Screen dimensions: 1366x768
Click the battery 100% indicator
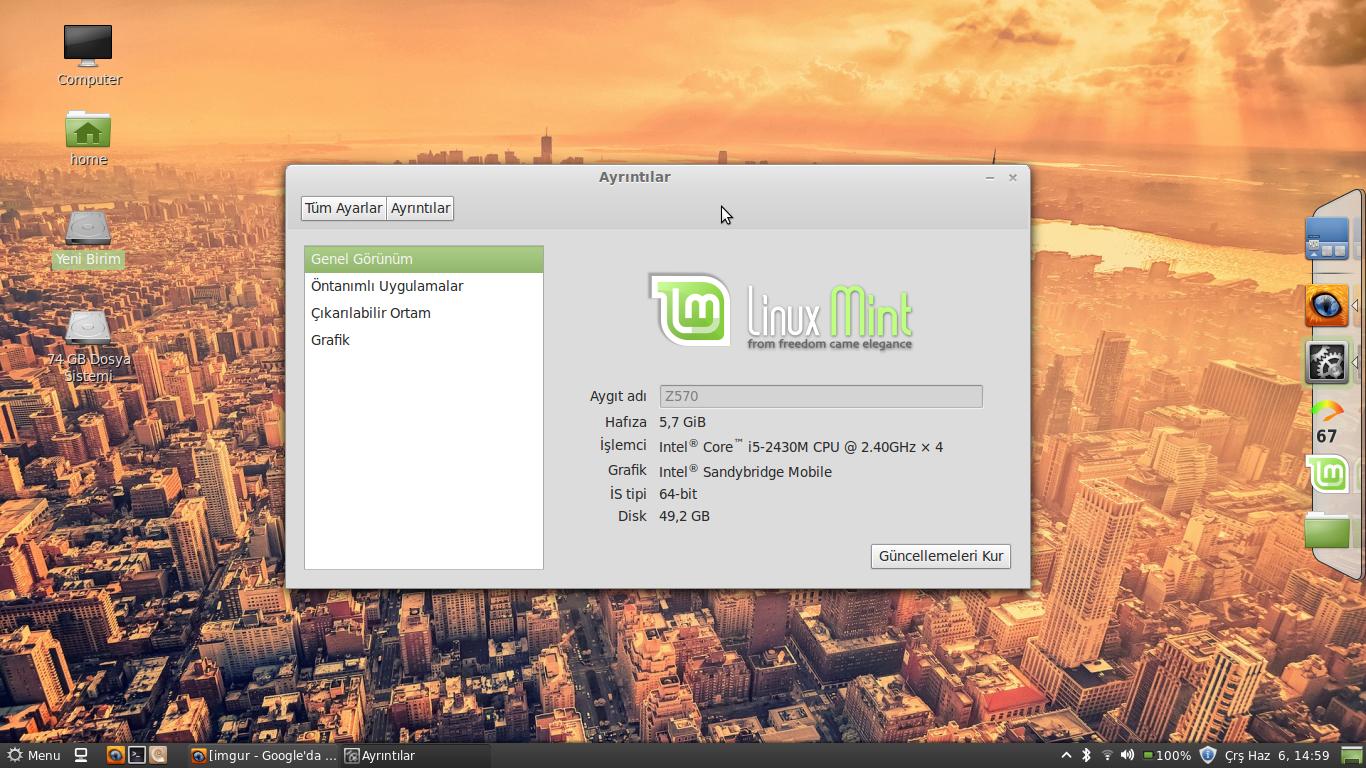(1167, 755)
